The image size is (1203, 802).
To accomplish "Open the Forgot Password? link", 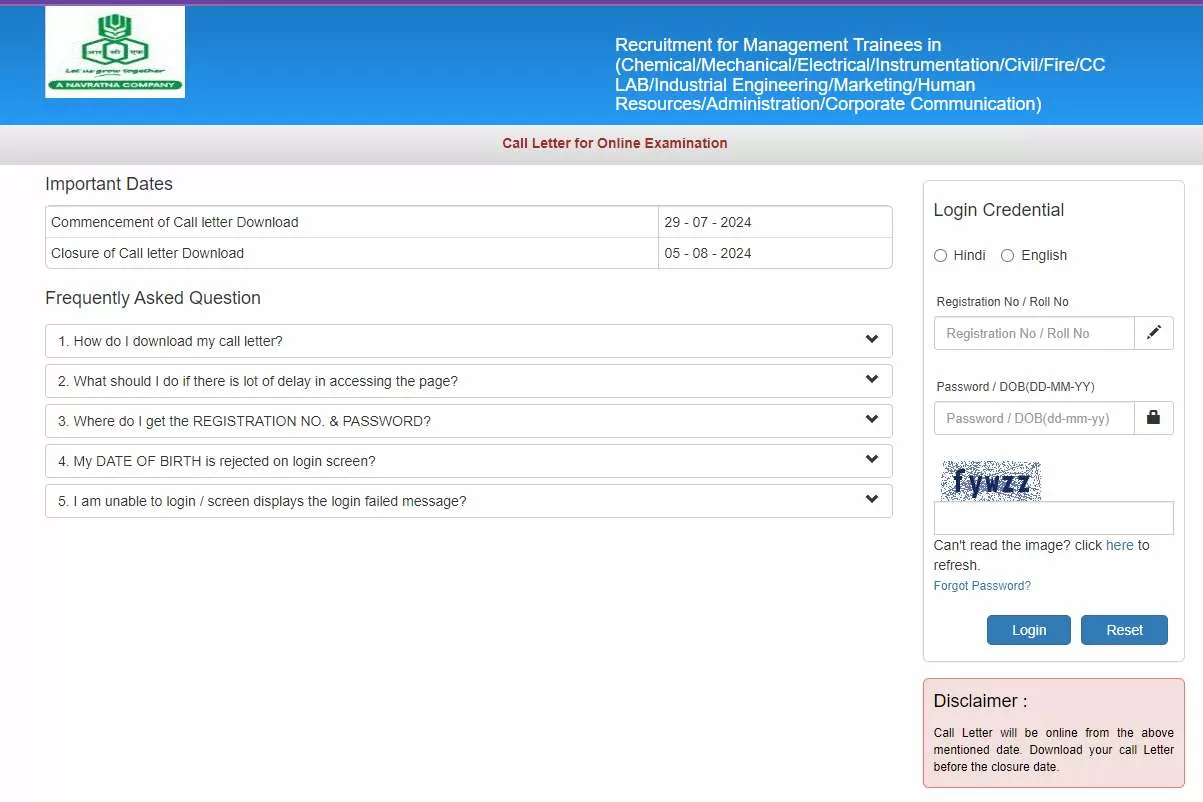I will (x=981, y=586).
